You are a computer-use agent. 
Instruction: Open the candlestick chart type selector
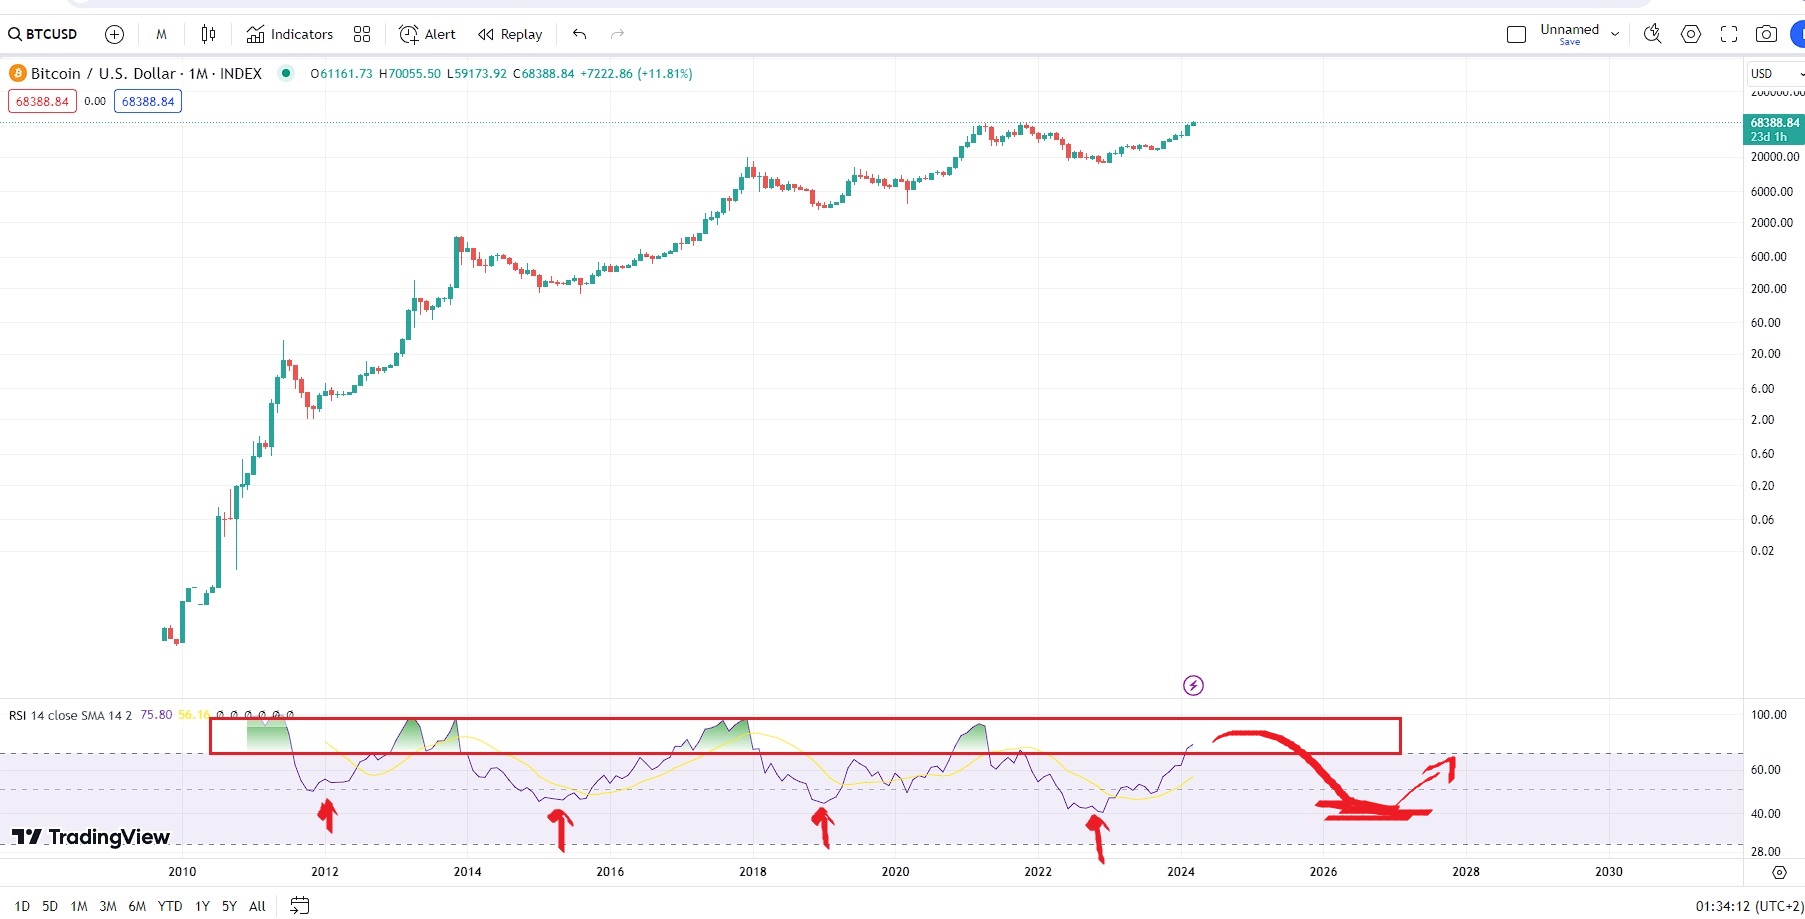pyautogui.click(x=208, y=34)
